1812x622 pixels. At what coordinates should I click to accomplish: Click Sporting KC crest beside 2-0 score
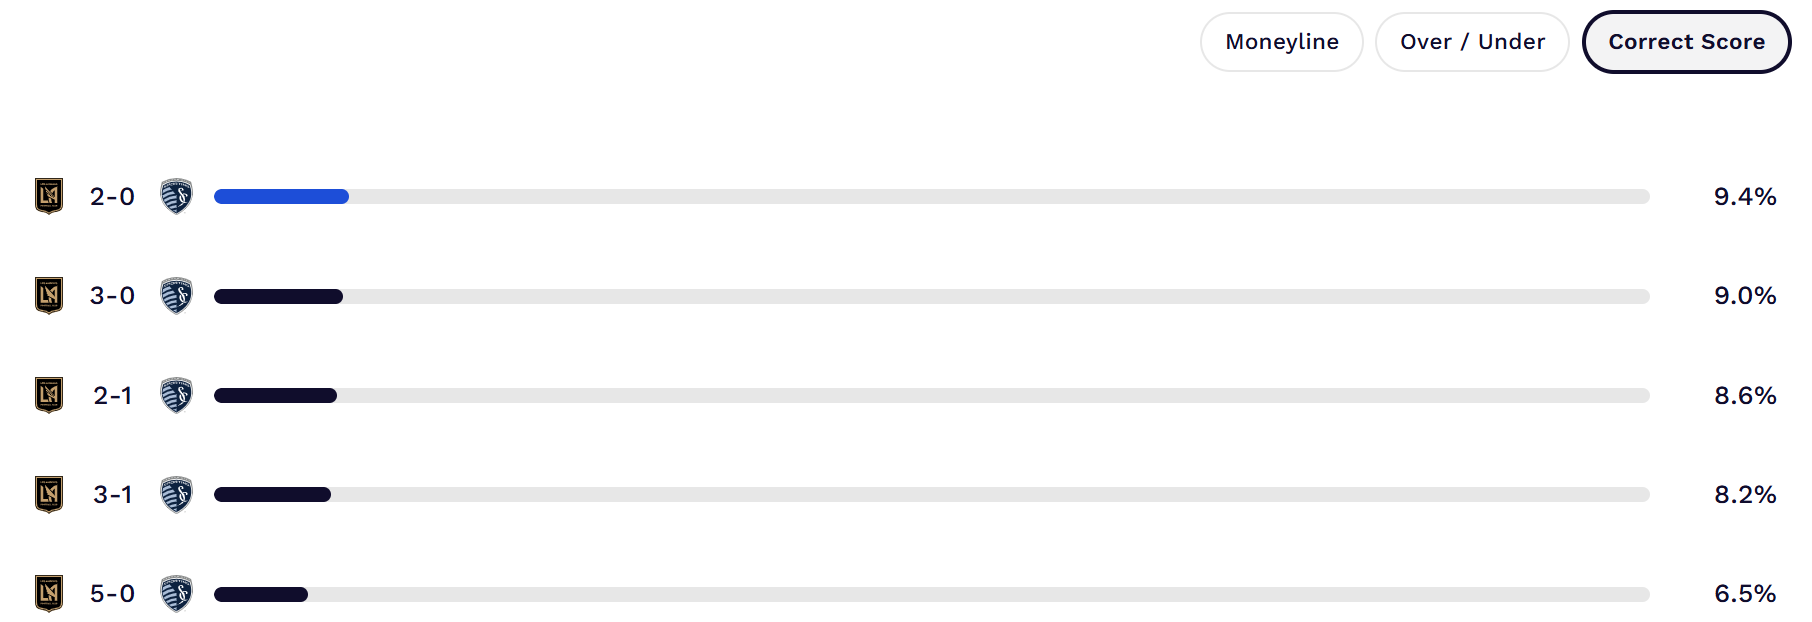[x=176, y=196]
